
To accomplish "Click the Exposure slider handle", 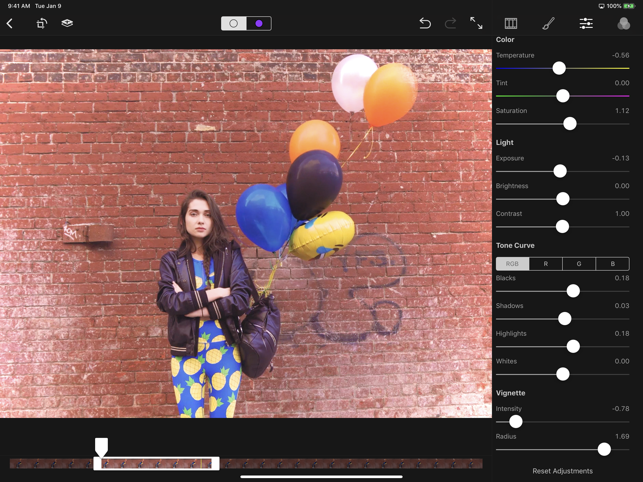I will click(560, 171).
